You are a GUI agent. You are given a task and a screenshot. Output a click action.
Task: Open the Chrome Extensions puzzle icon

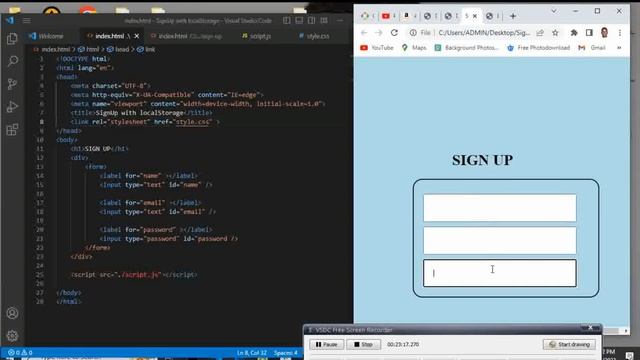coord(574,33)
